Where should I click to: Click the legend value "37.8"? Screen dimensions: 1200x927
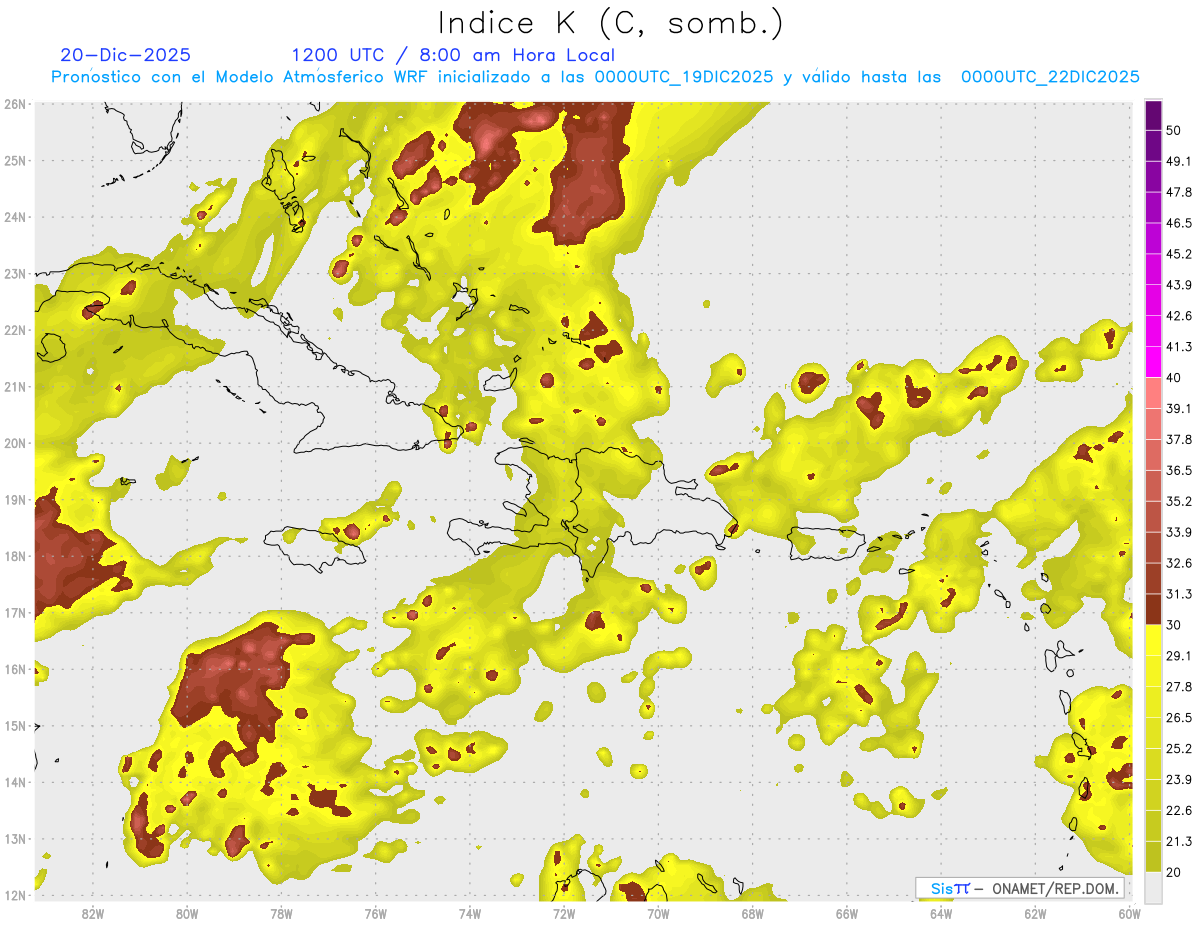[1179, 439]
